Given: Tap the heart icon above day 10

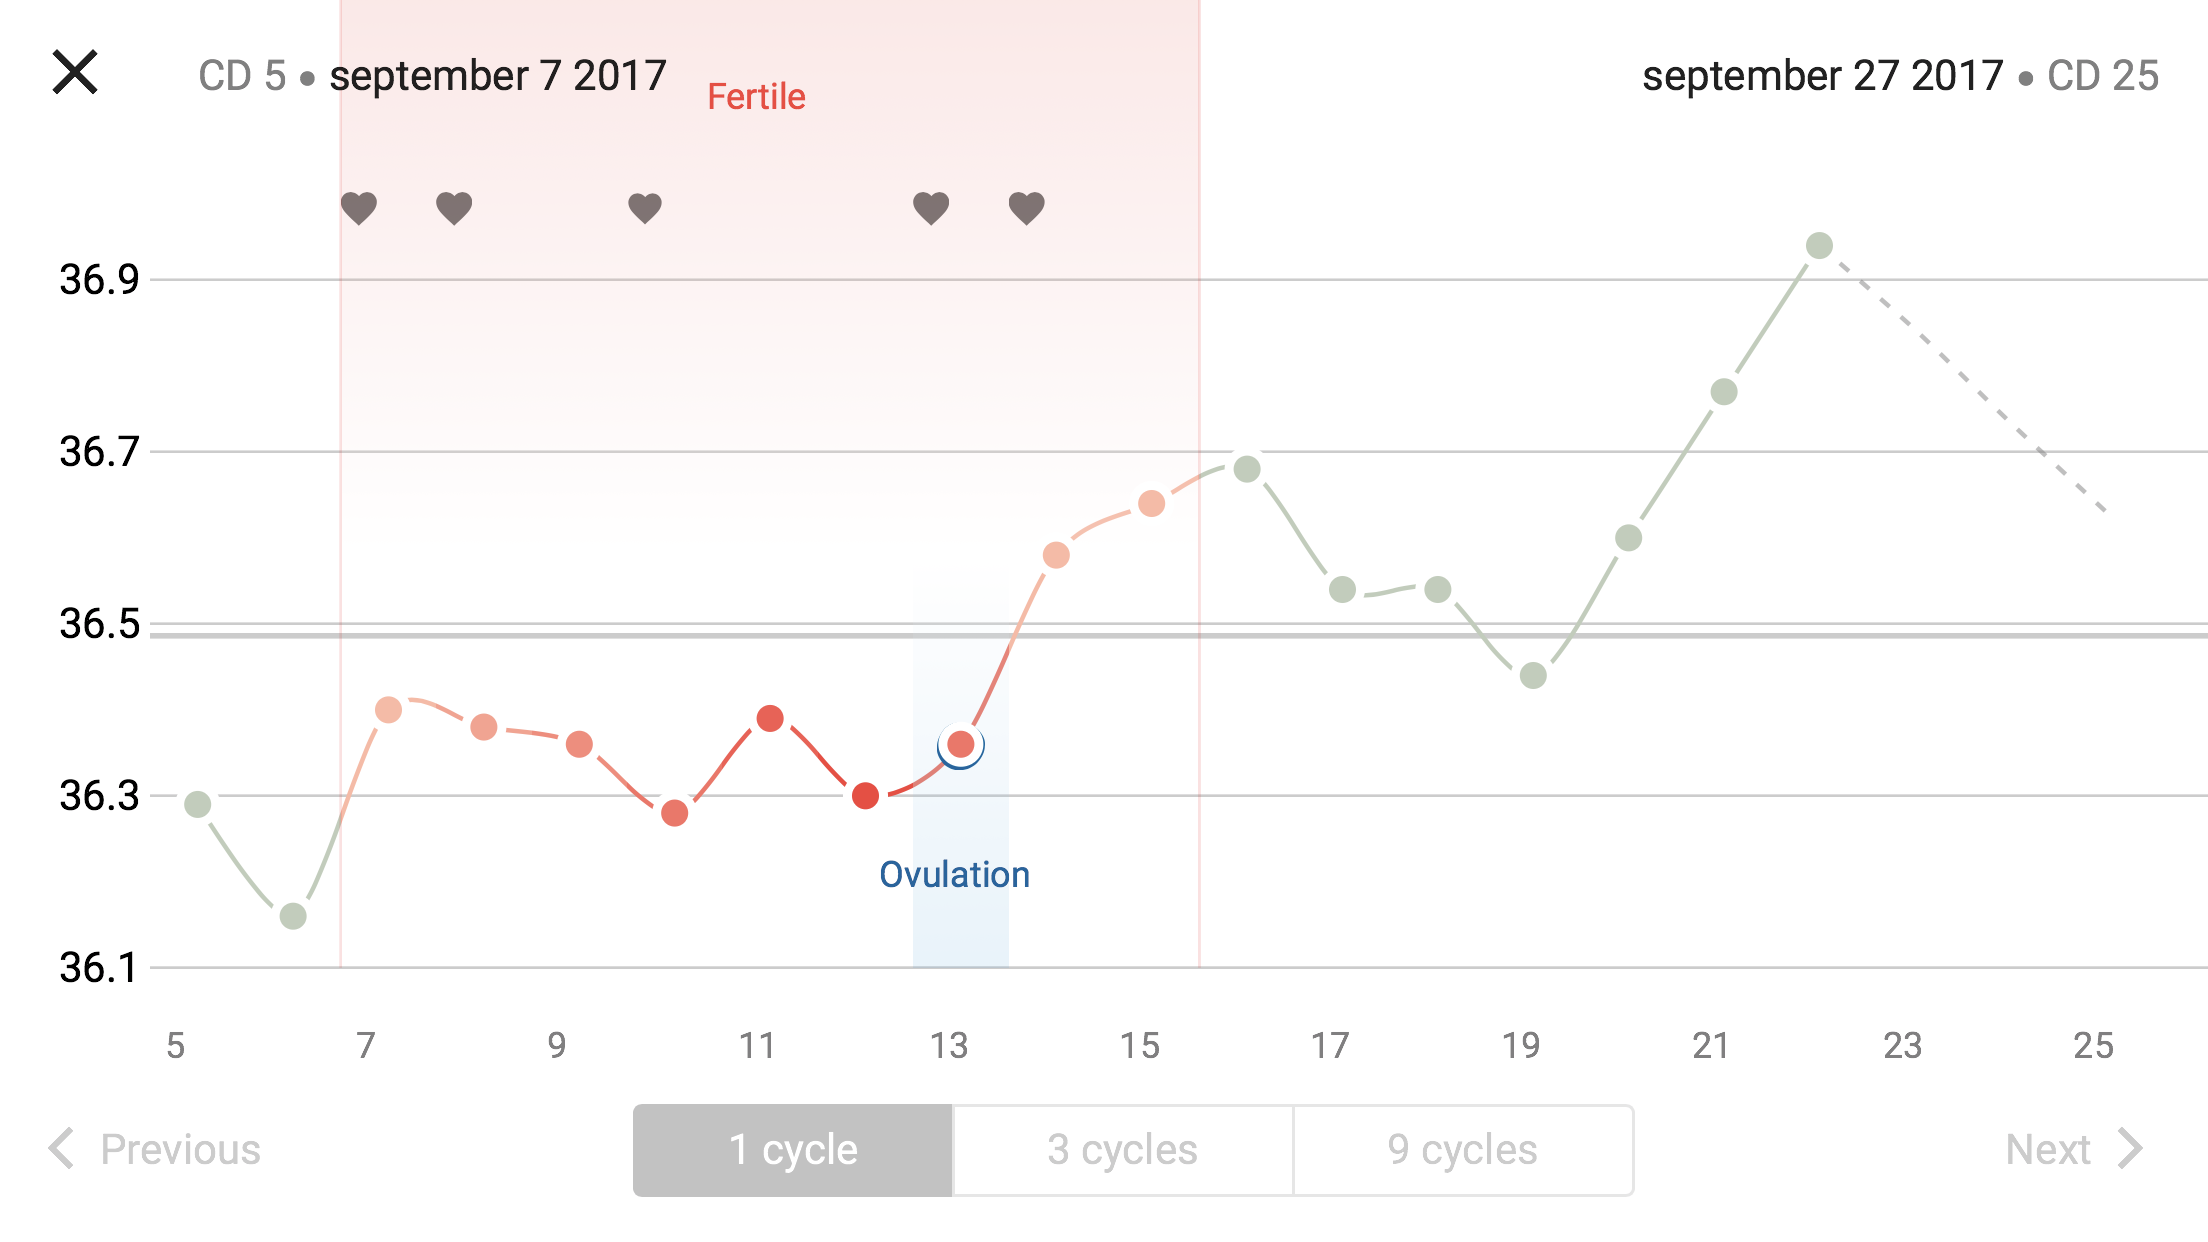Looking at the screenshot, I should (x=645, y=208).
